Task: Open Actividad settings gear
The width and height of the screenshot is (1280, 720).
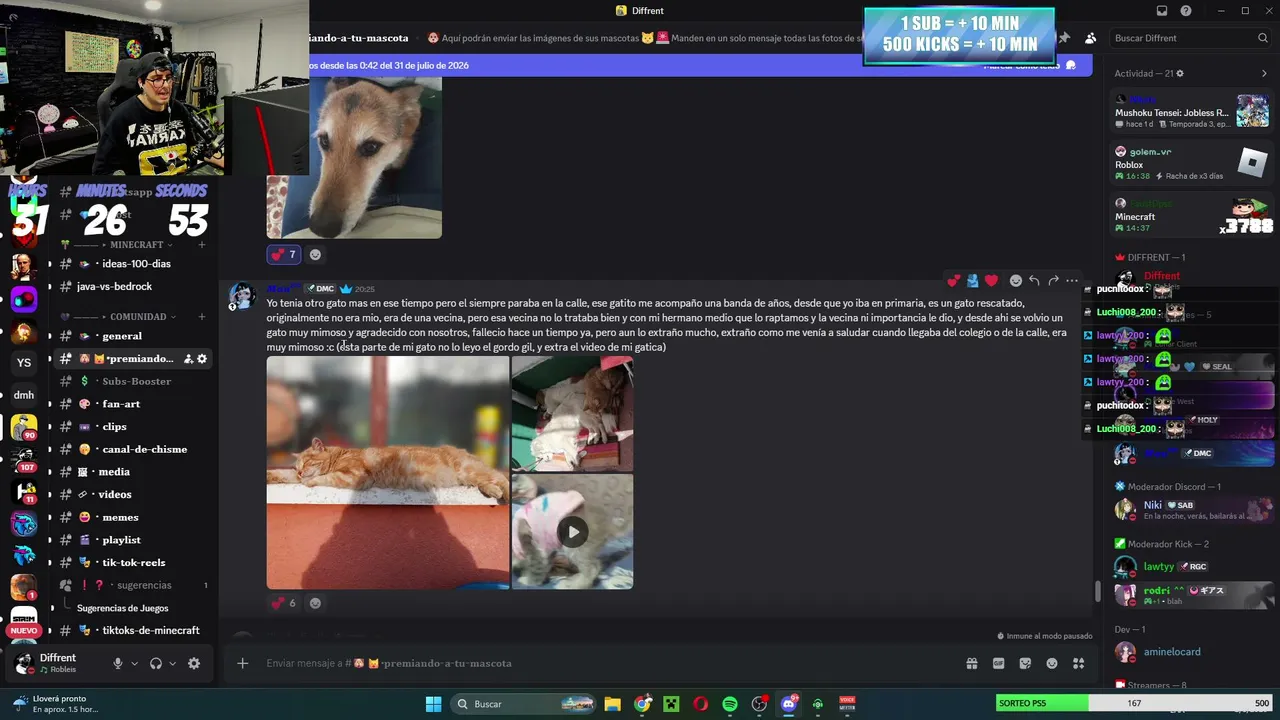Action: coord(1180,74)
